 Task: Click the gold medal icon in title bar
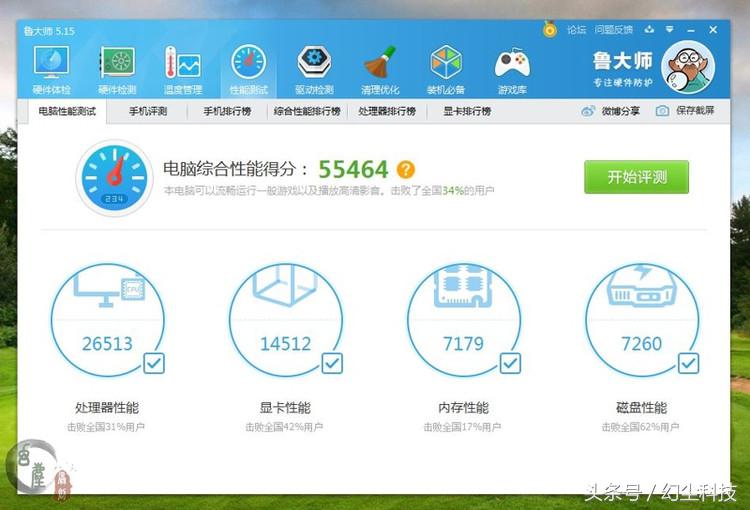[550, 30]
